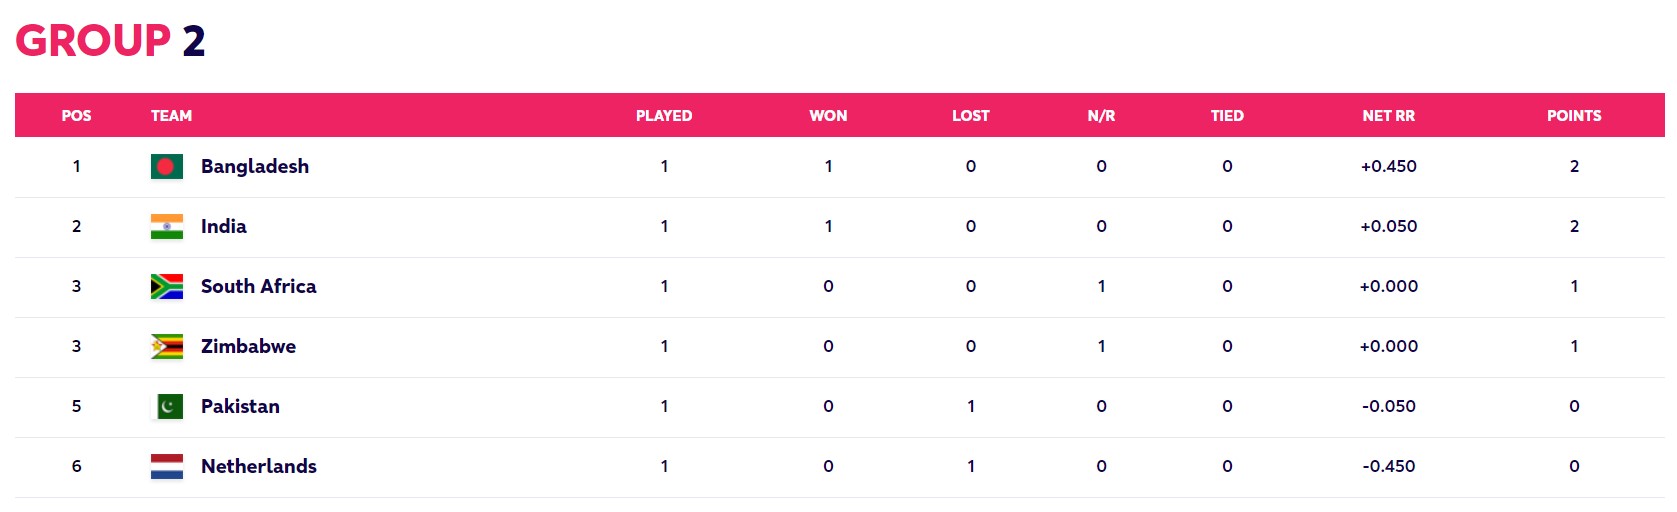Screen dimensions: 1677x512
Task: Open the Bangladesh team link
Action: pos(254,167)
